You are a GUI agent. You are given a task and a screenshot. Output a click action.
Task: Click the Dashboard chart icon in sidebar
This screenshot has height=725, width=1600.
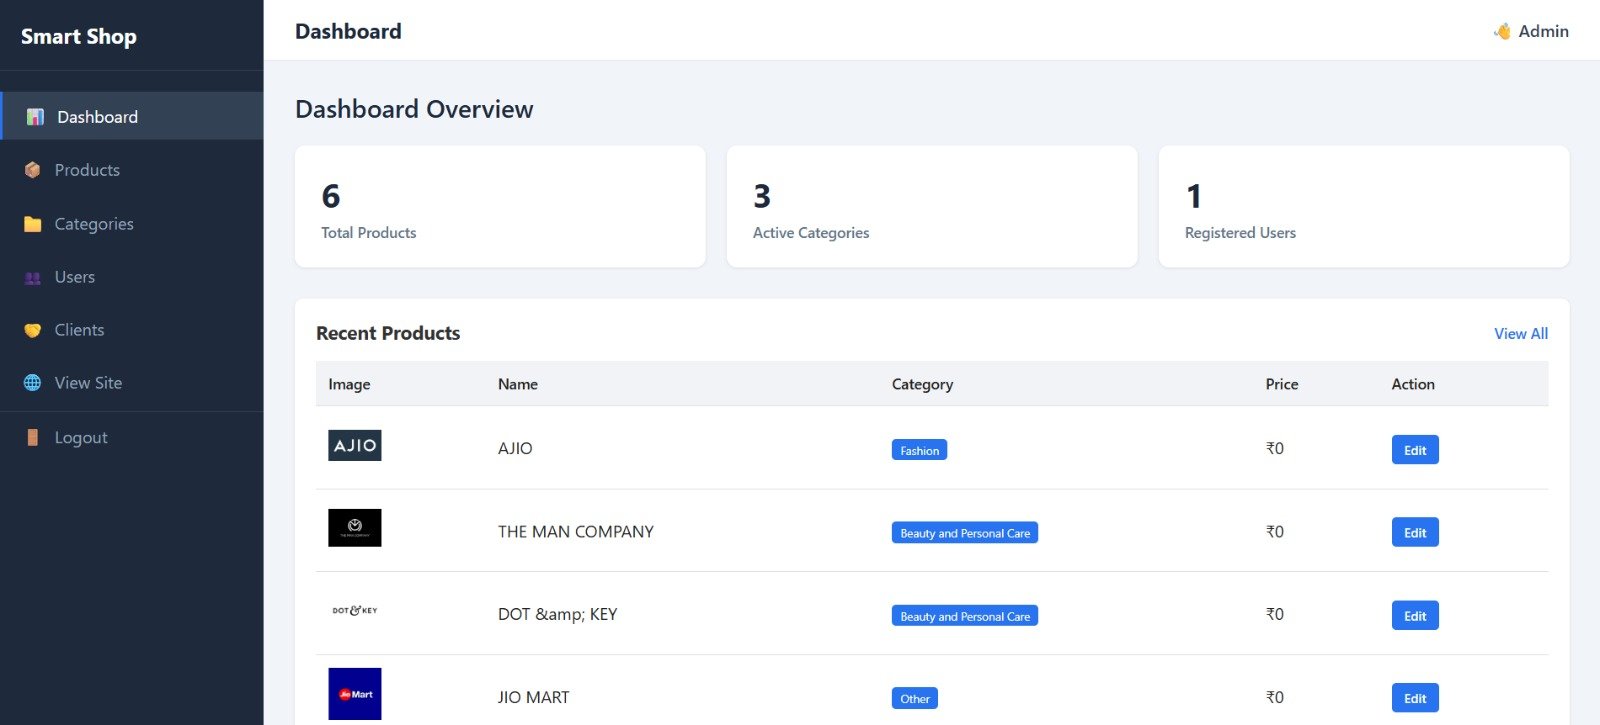point(35,117)
